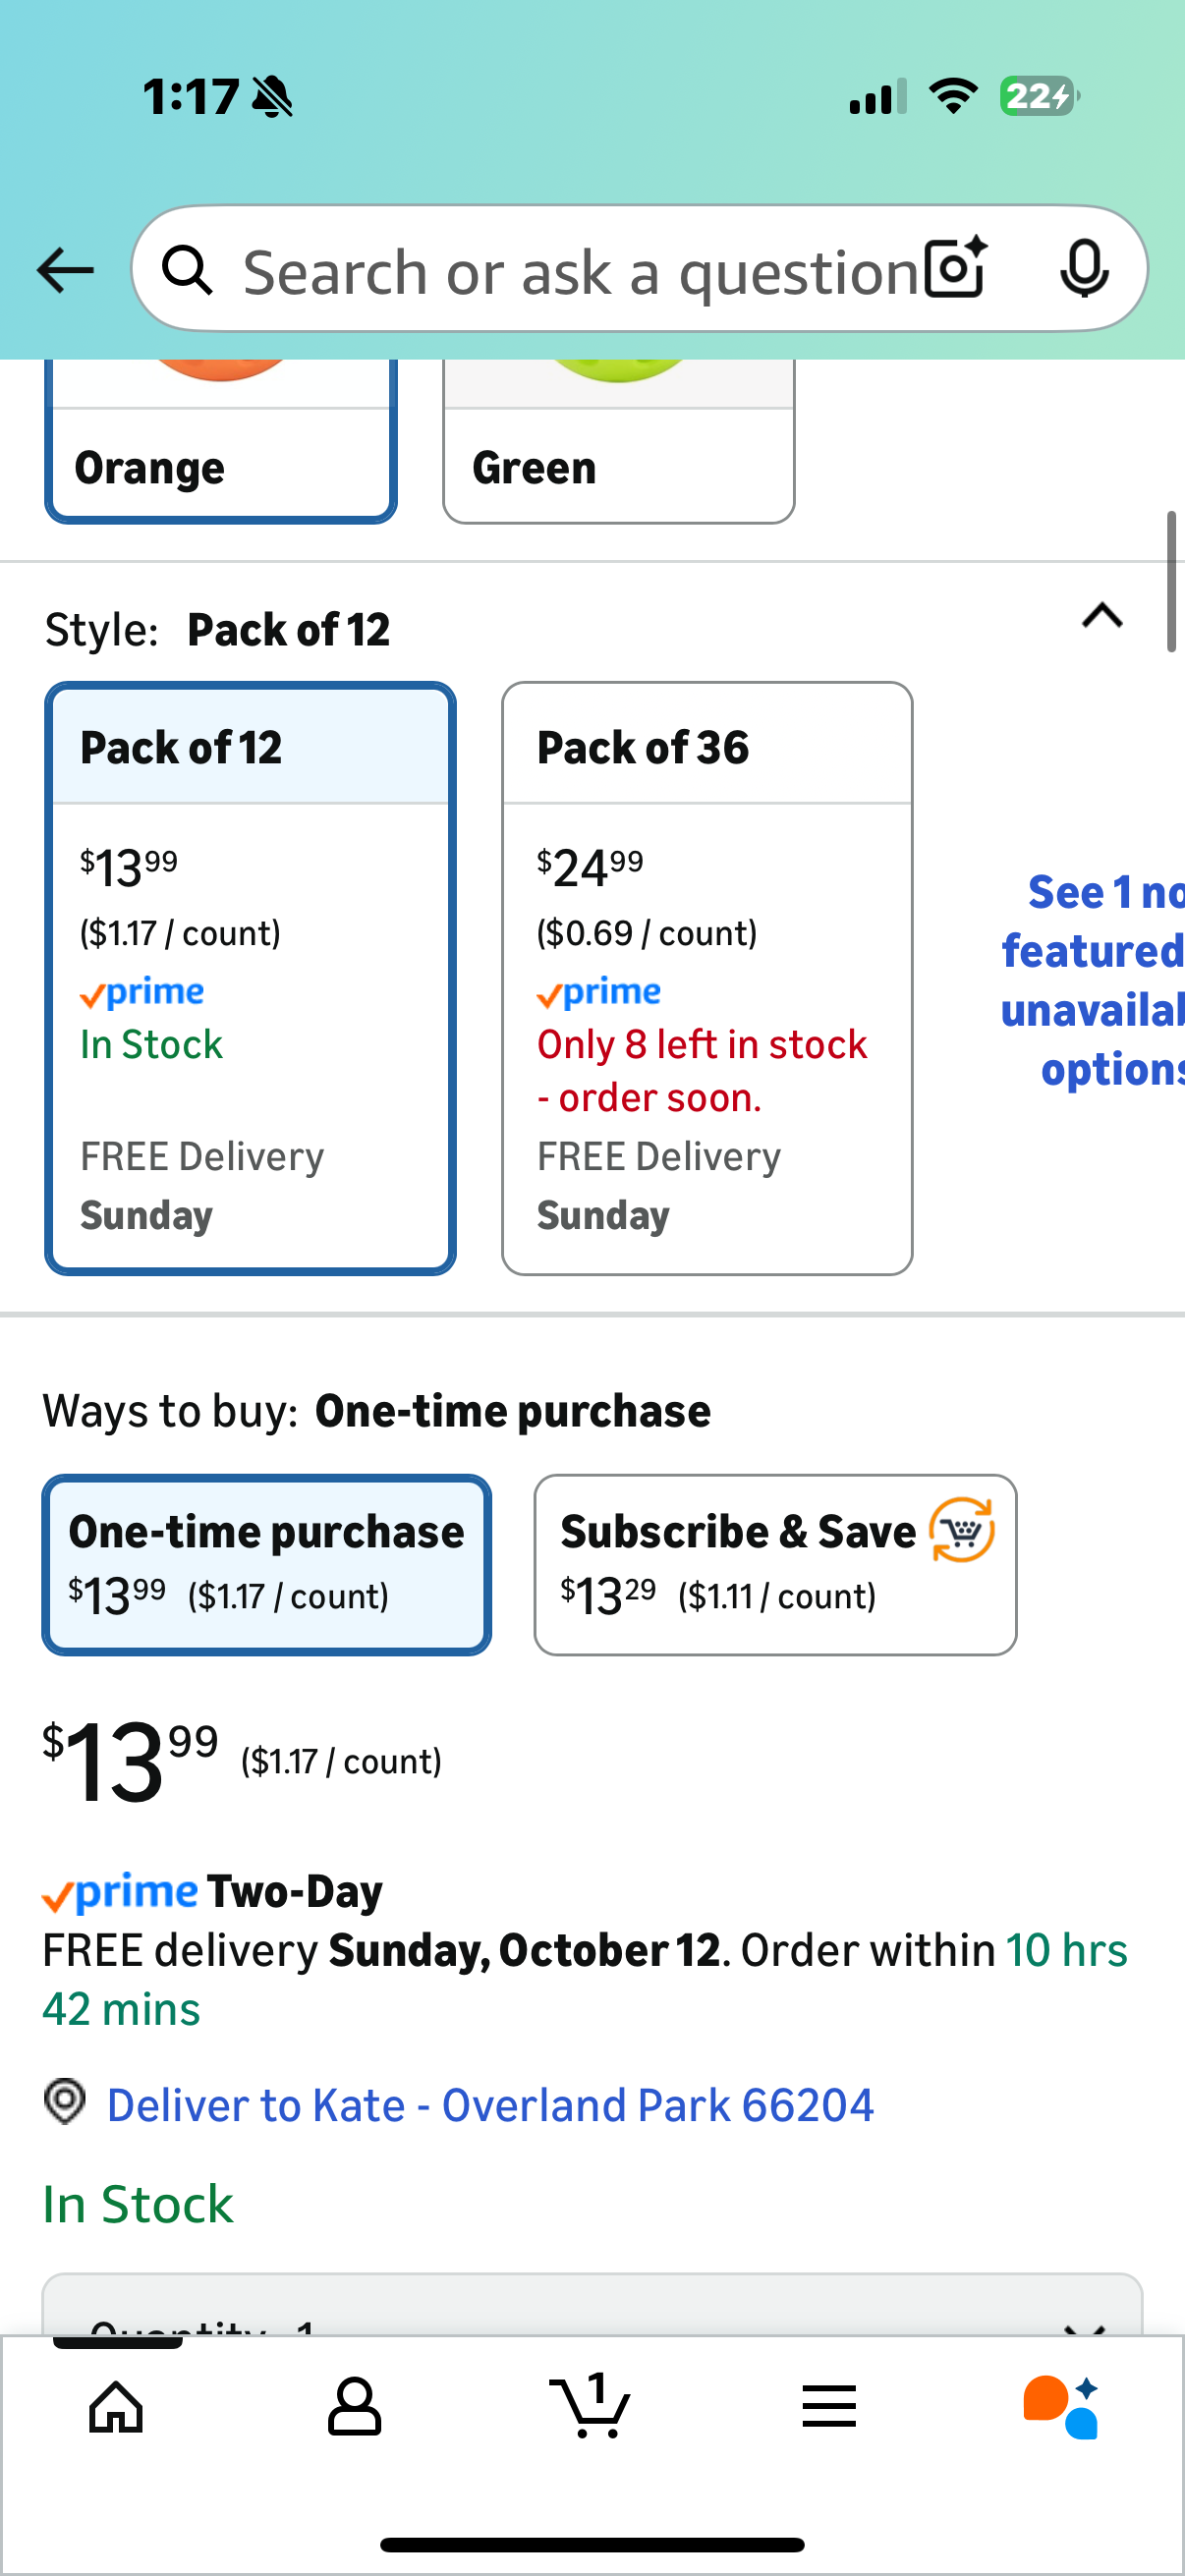Select the Pack of 12 style option
This screenshot has height=2576, width=1185.
pyautogui.click(x=250, y=978)
